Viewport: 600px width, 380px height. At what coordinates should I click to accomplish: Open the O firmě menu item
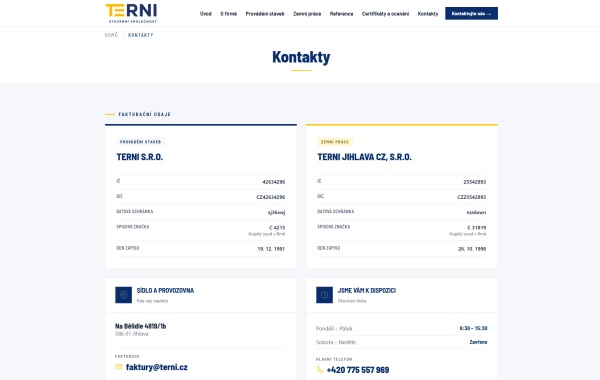point(228,14)
